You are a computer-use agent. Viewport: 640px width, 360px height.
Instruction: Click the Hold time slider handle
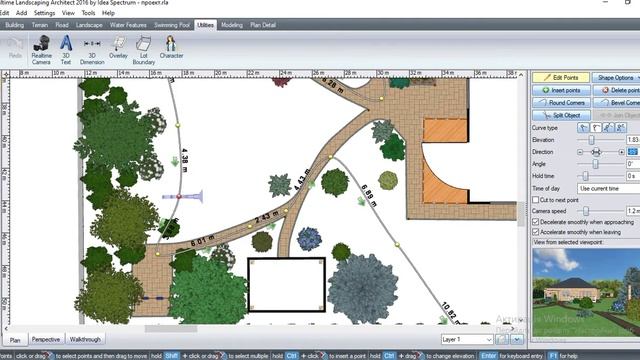pyautogui.click(x=585, y=176)
